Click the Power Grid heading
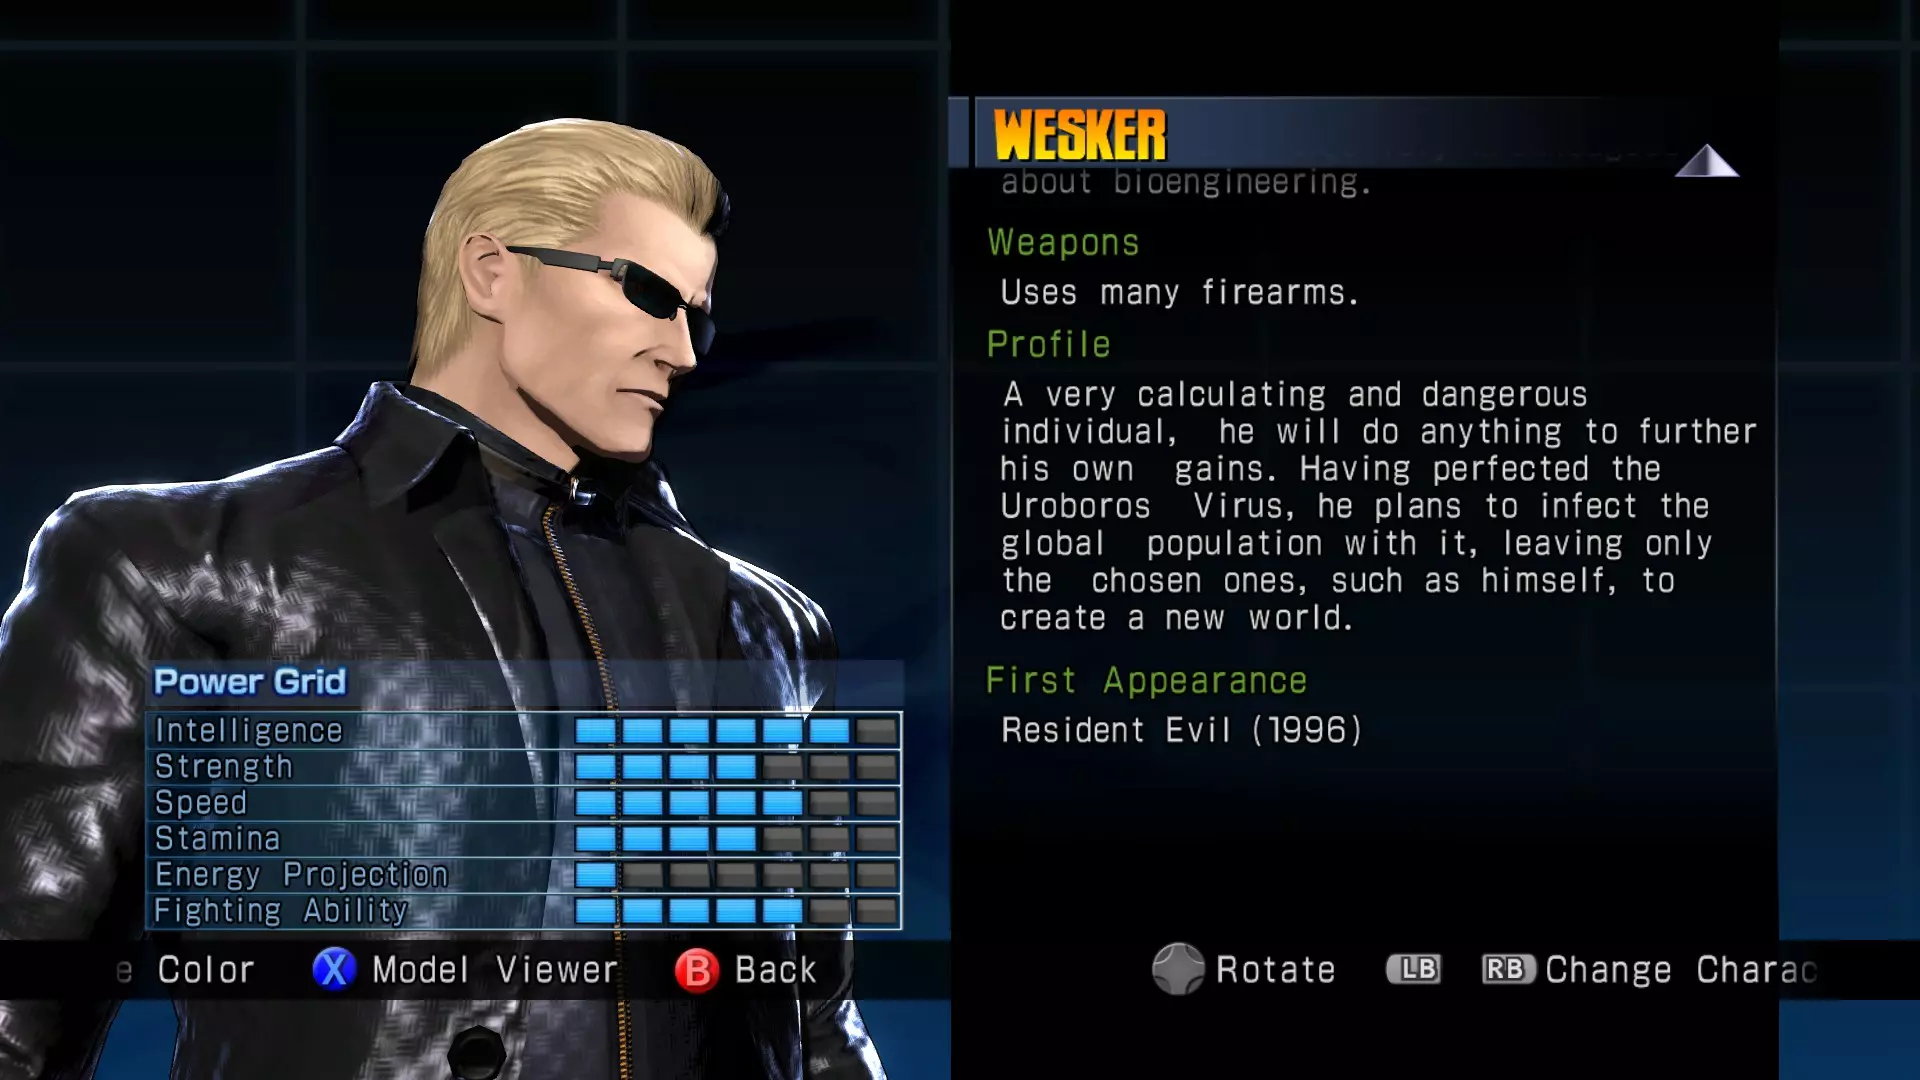Image resolution: width=1920 pixels, height=1080 pixels. point(250,682)
